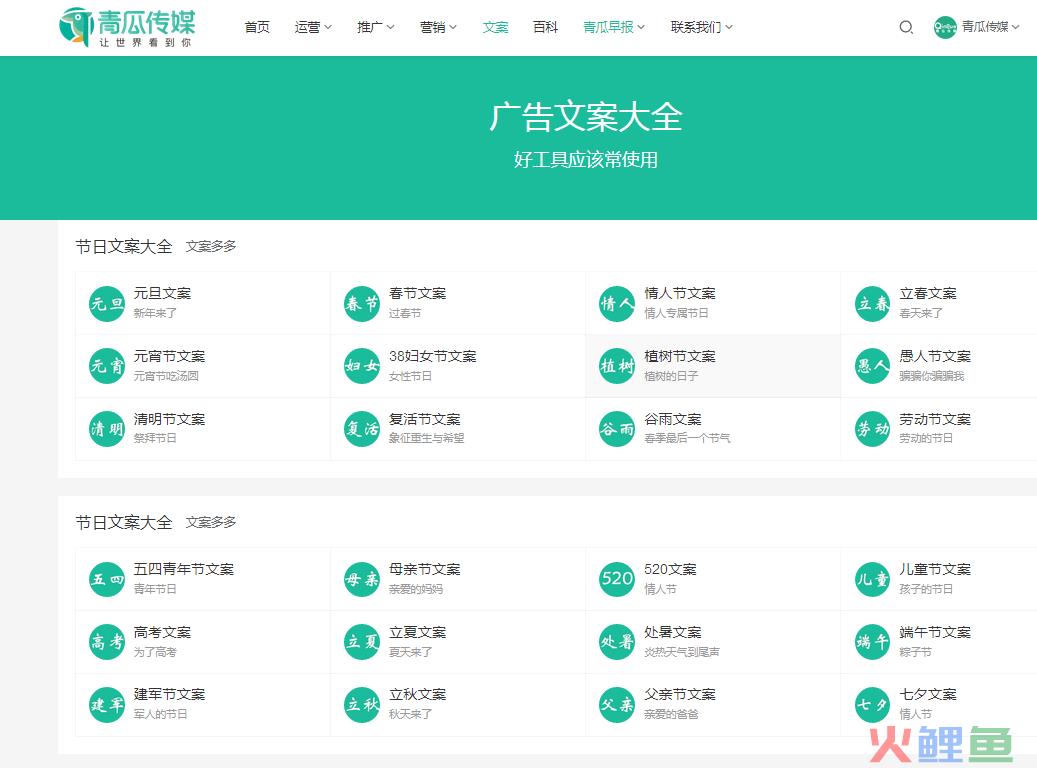Expand the 运营 dropdown menu
This screenshot has height=768, width=1037.
[313, 27]
